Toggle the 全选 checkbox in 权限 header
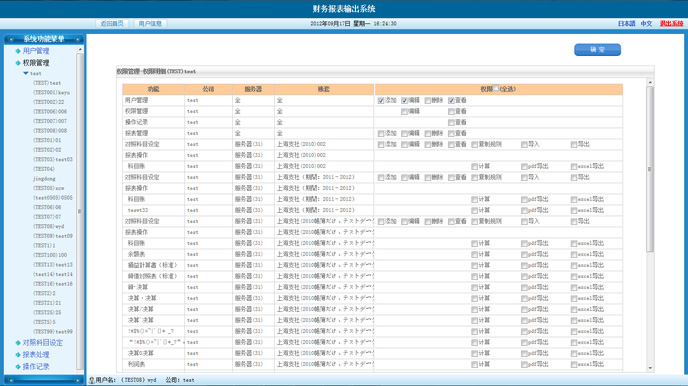The image size is (688, 386). 495,88
